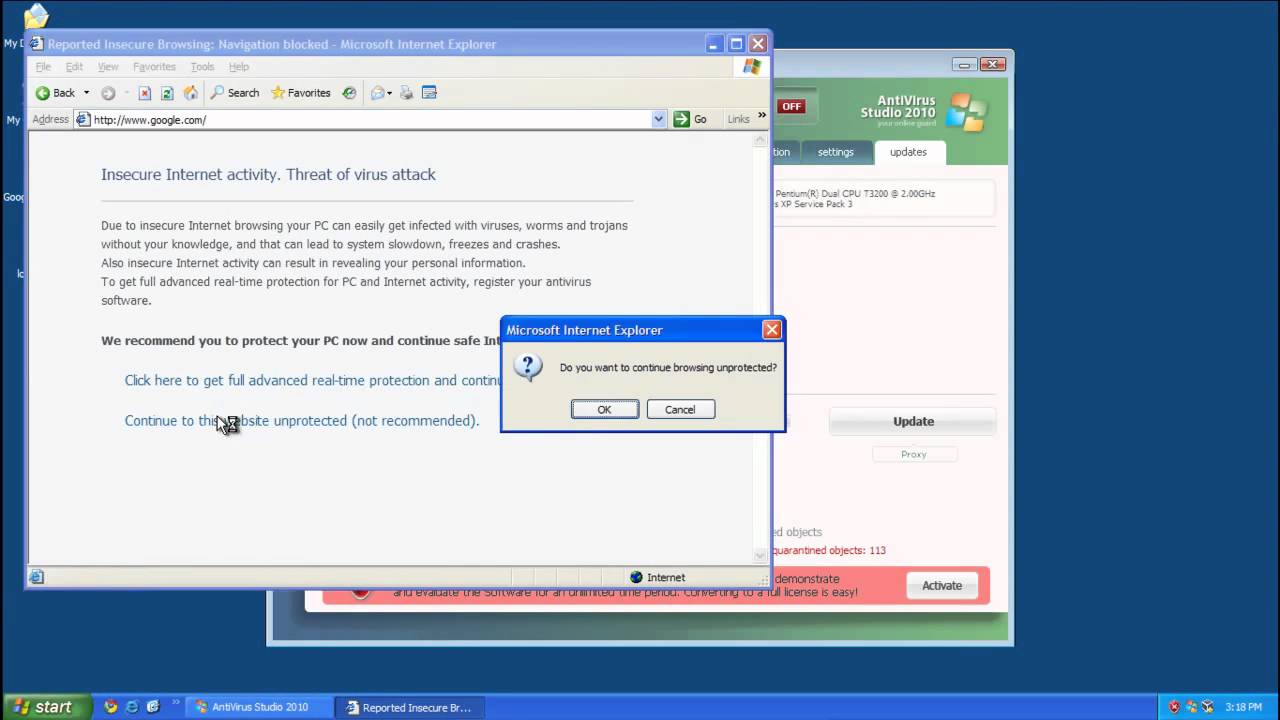Click the Stop page loading icon
1280x720 pixels.
pyautogui.click(x=144, y=93)
